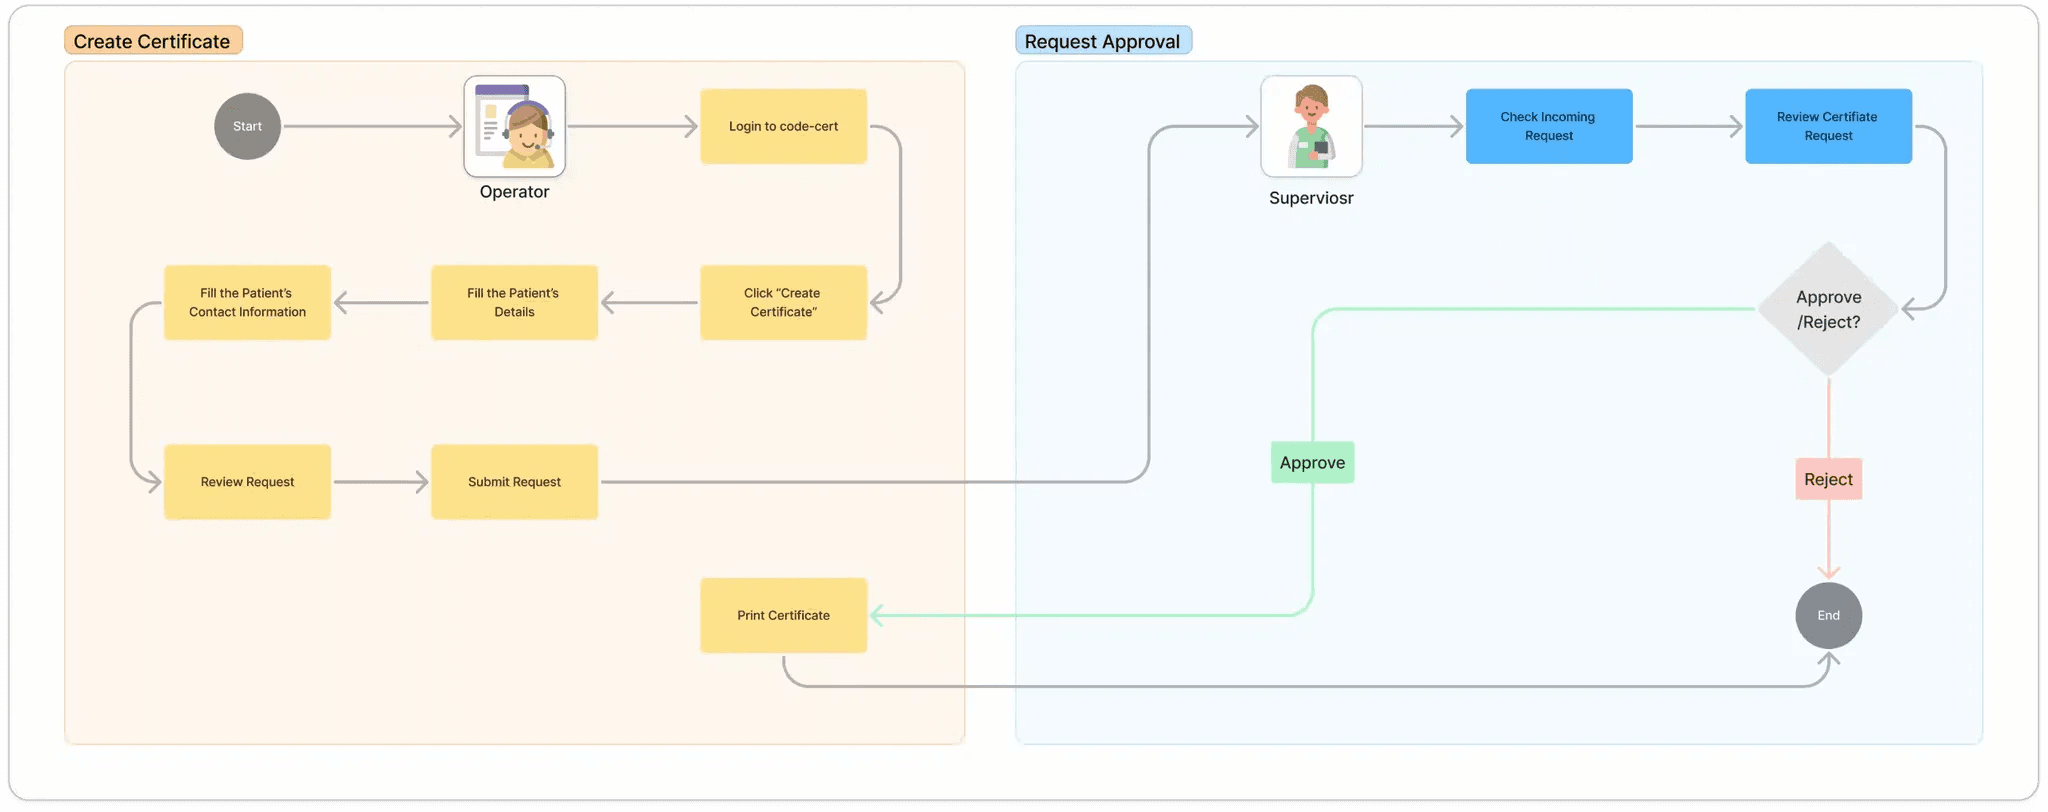Select the Submit Request step box
The width and height of the screenshot is (2048, 812).
[x=514, y=481]
